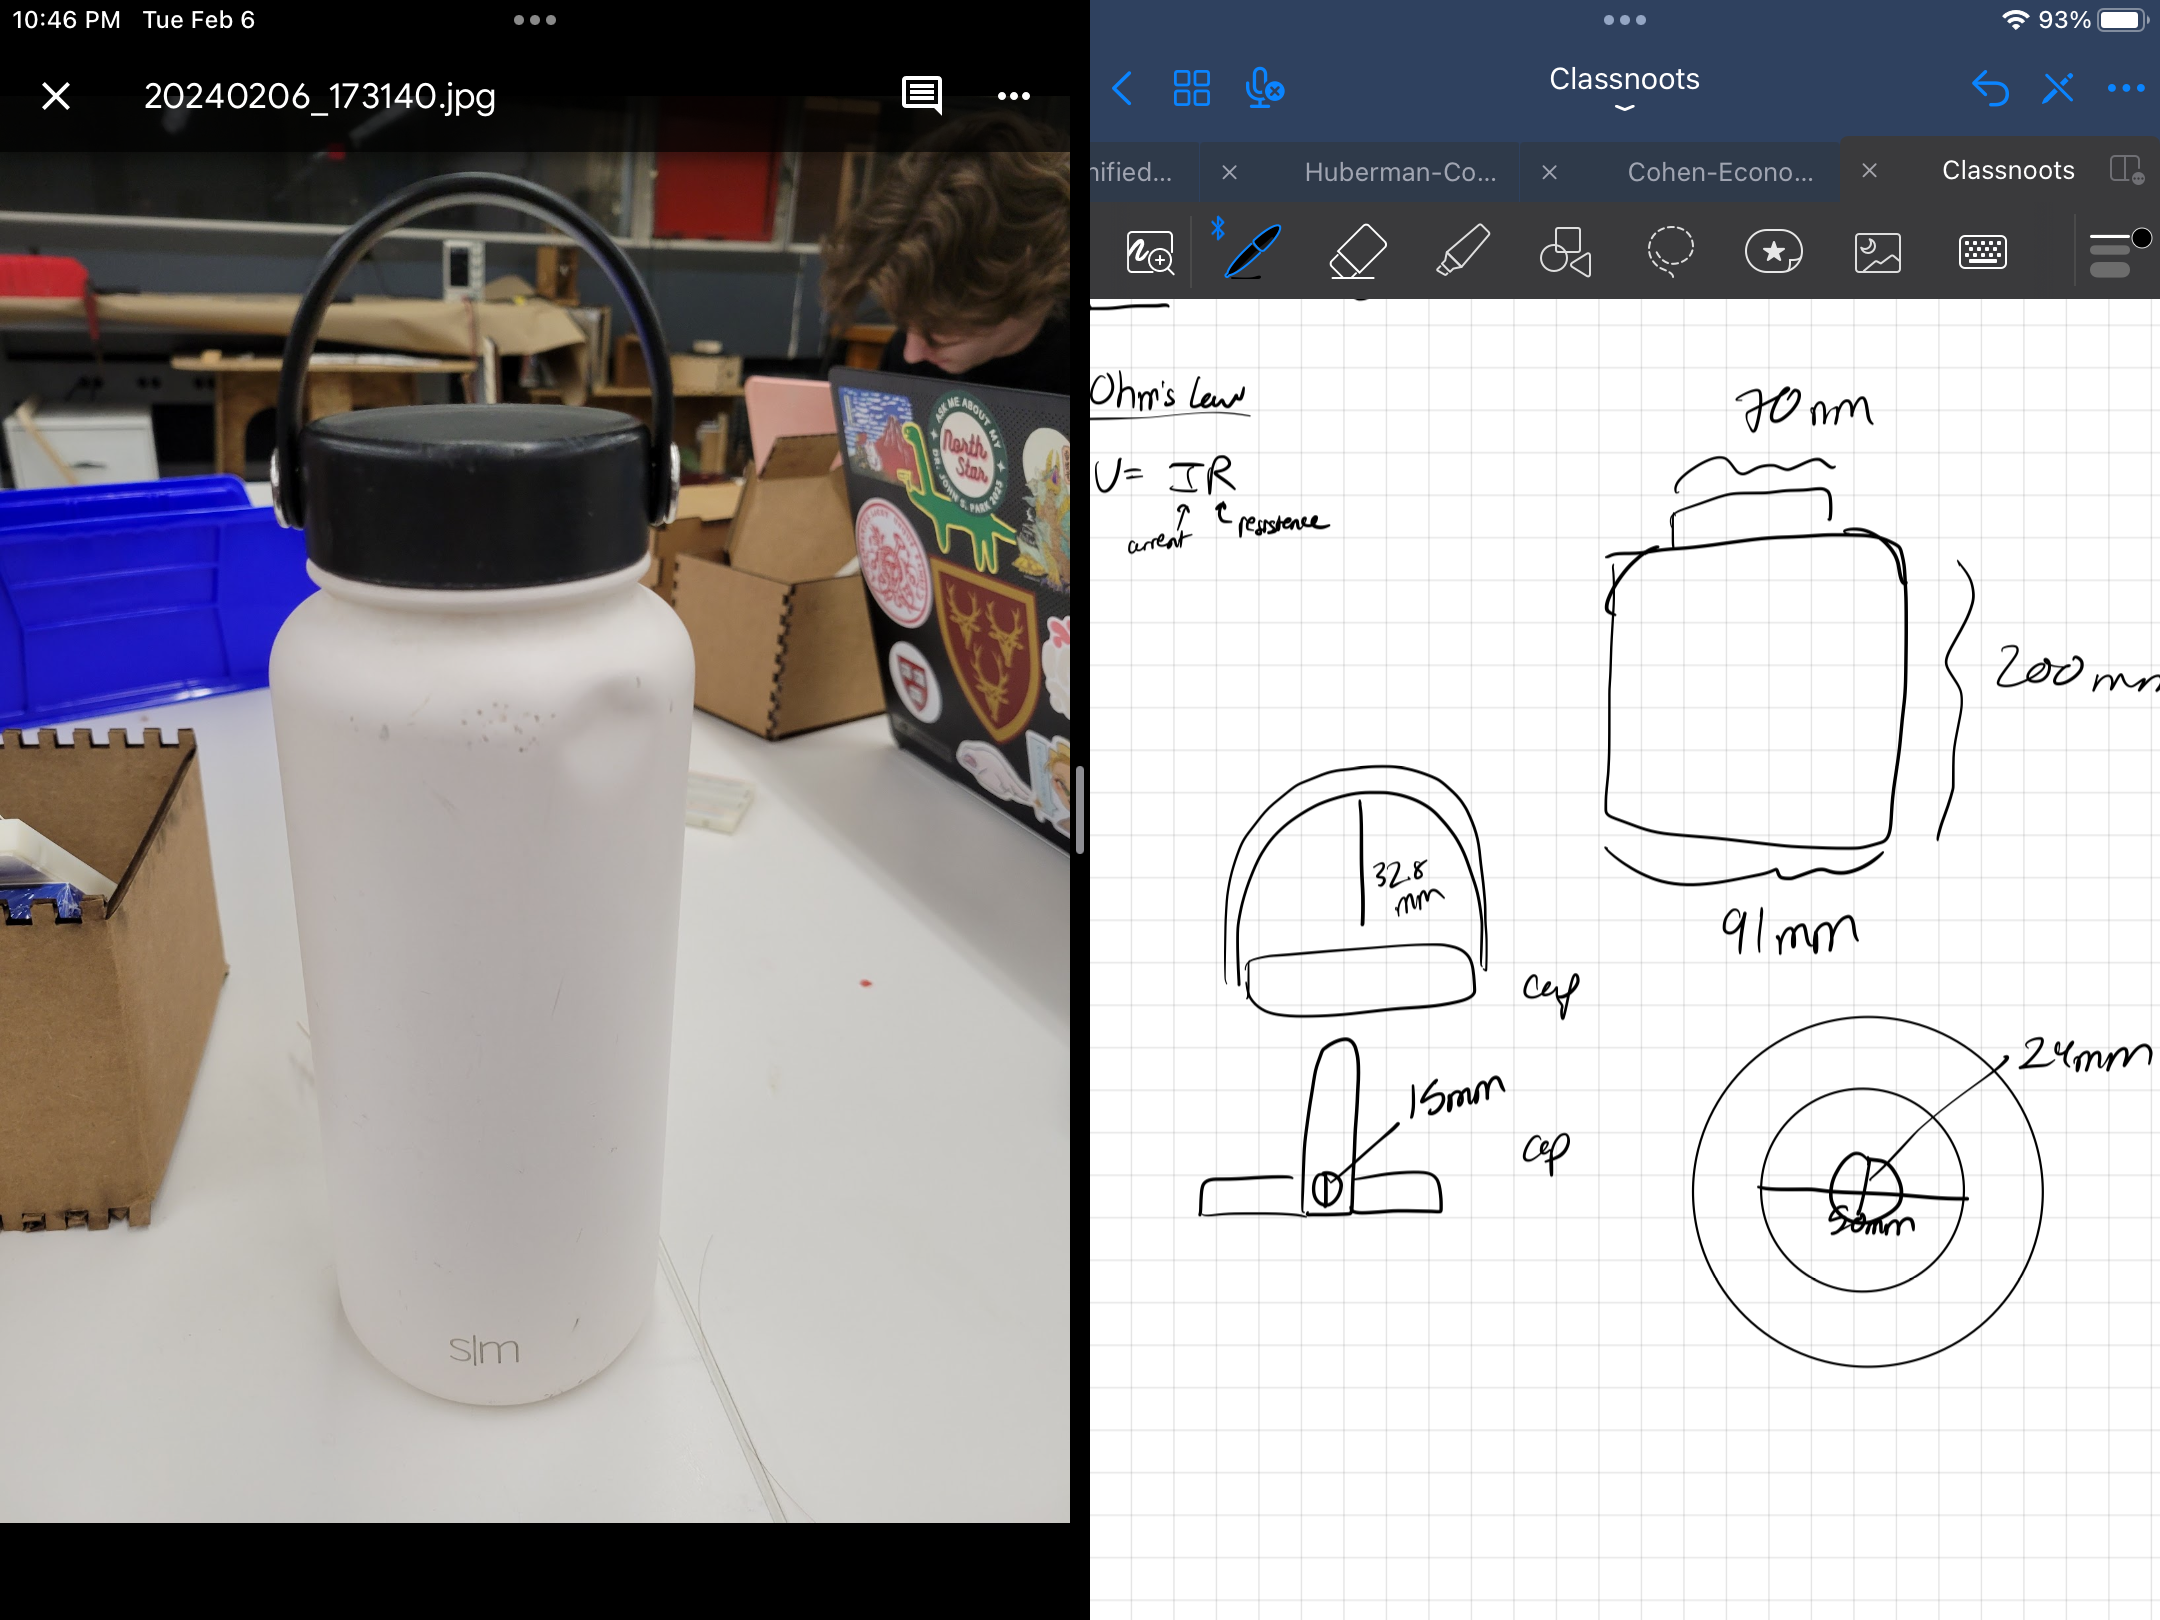Select the Lasso tool
The width and height of the screenshot is (2160, 1620).
point(1669,251)
